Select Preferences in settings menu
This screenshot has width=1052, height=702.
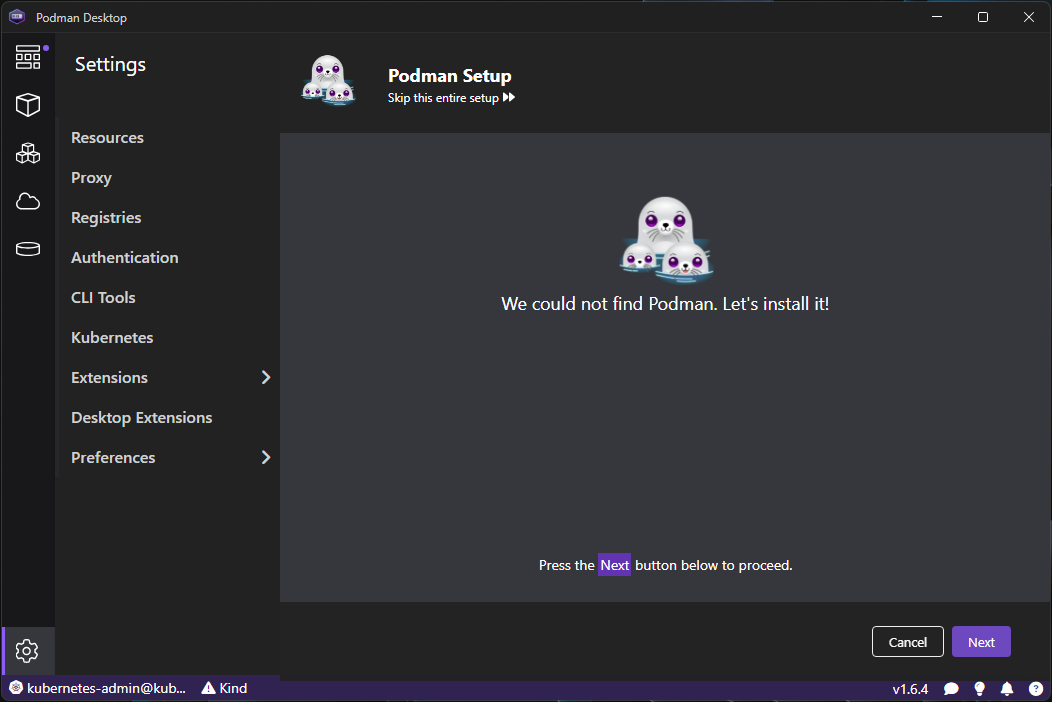113,457
